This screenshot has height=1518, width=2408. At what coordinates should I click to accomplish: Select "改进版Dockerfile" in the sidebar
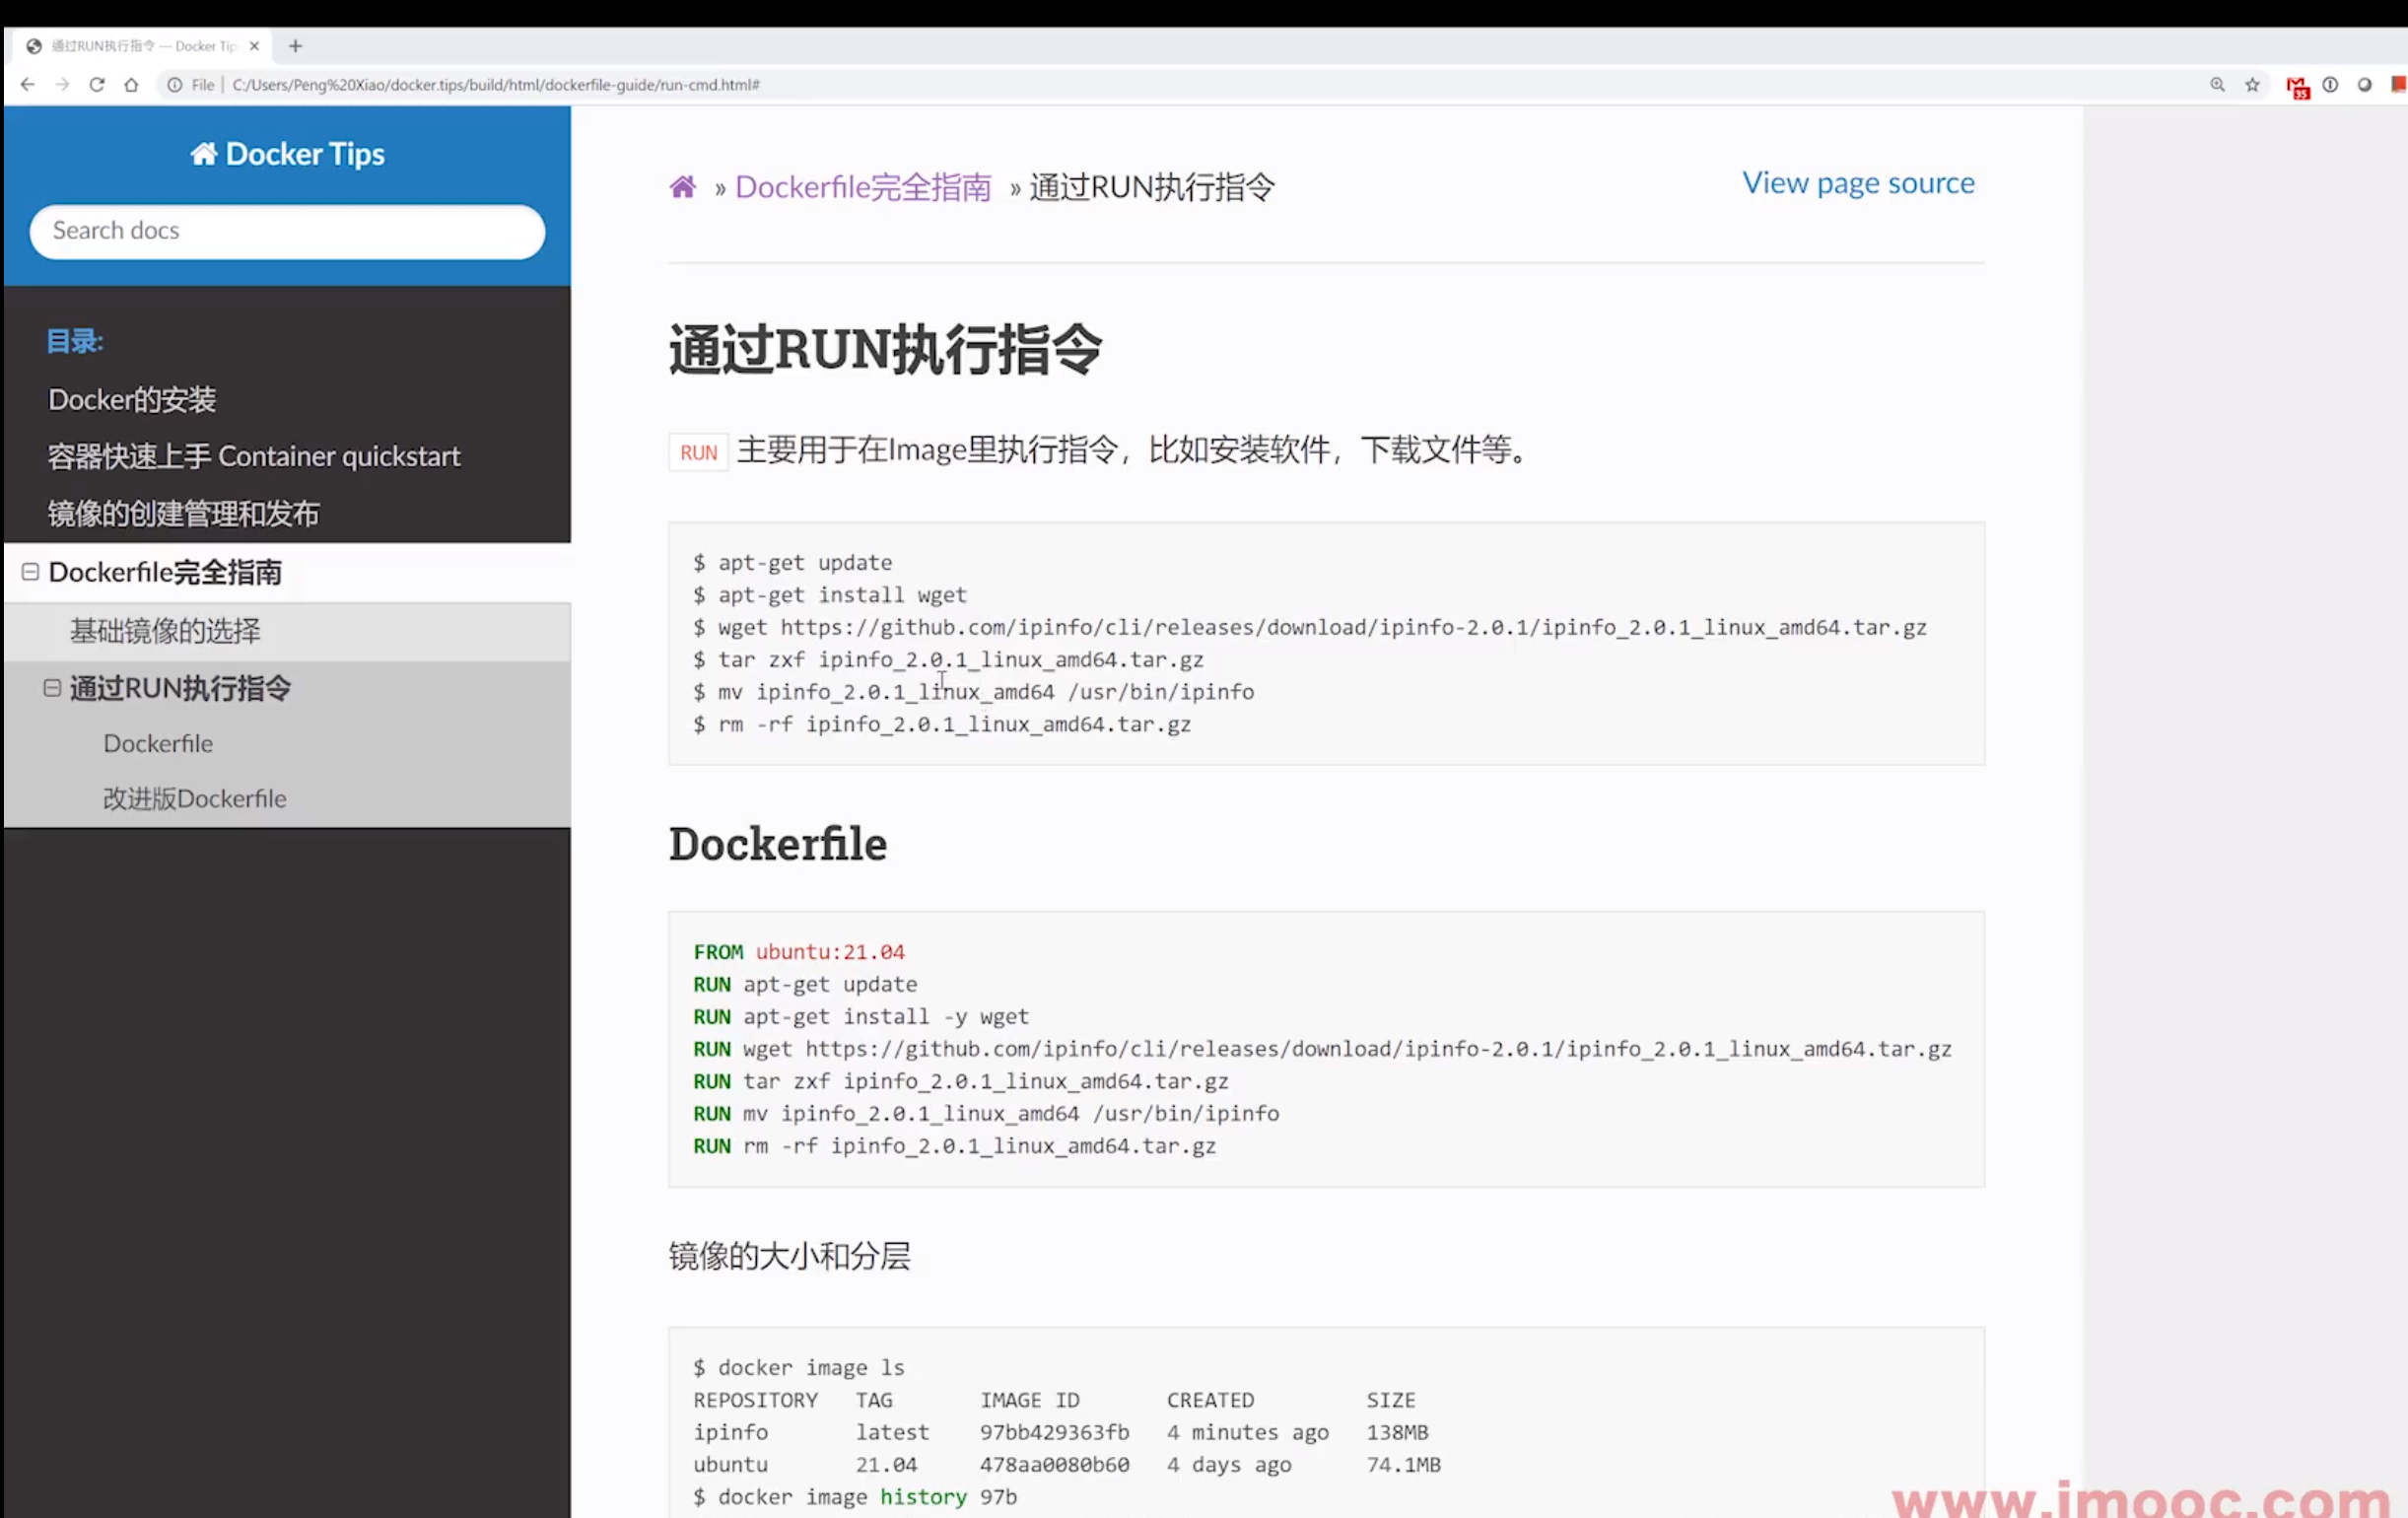point(194,798)
